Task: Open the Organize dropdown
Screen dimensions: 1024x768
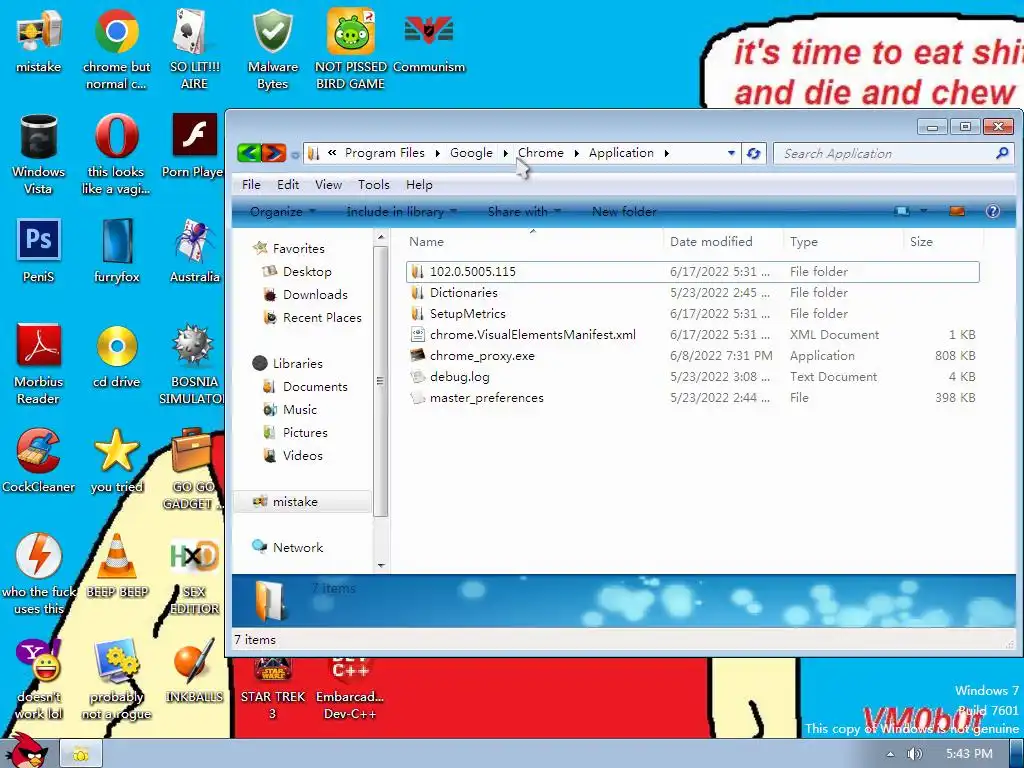Action: (282, 212)
